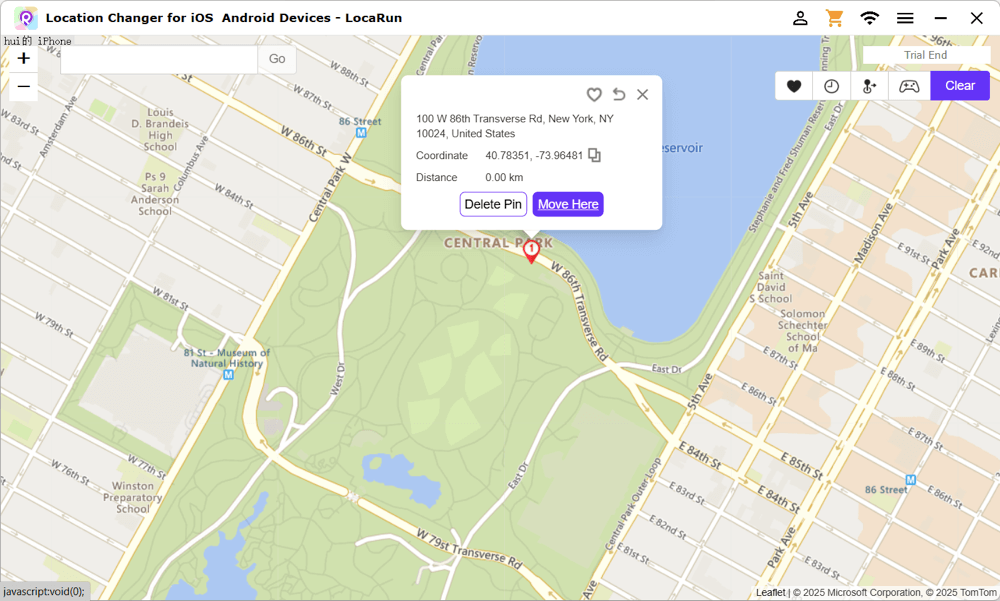Viewport: 1000px width, 601px height.
Task: Zoom out the map with minus button
Action: [24, 88]
